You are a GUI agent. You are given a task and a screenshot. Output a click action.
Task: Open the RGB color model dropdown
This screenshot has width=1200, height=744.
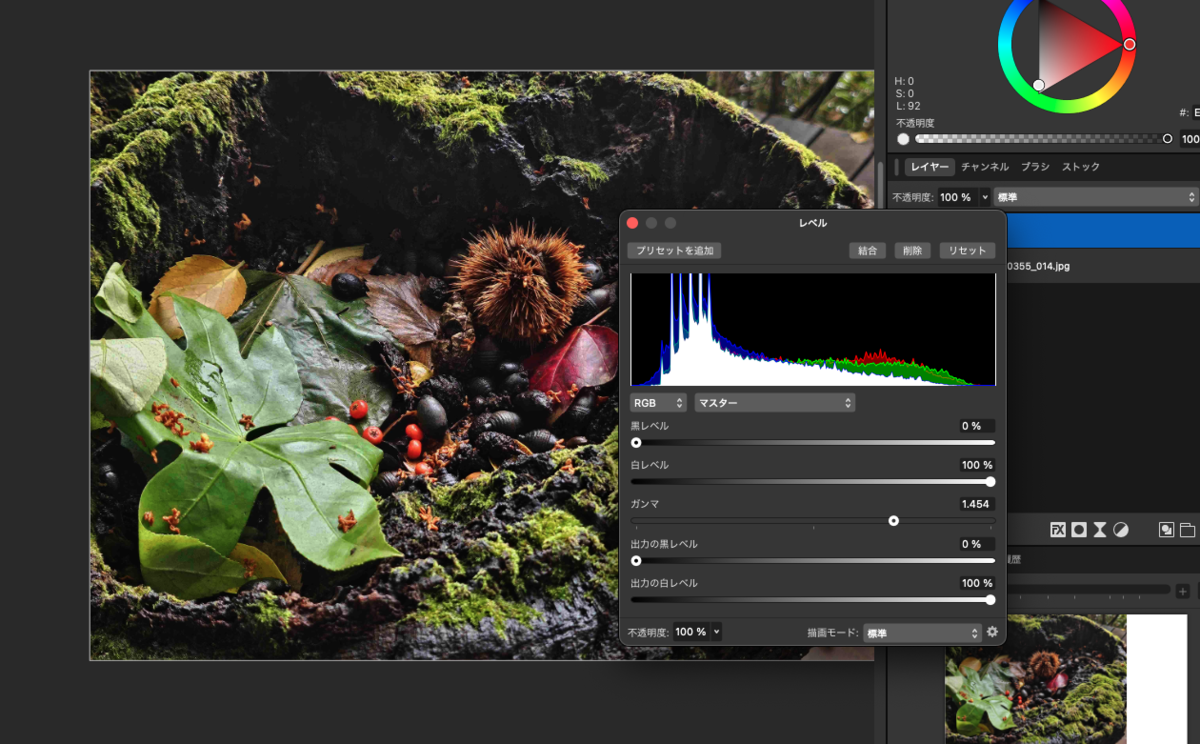click(658, 403)
